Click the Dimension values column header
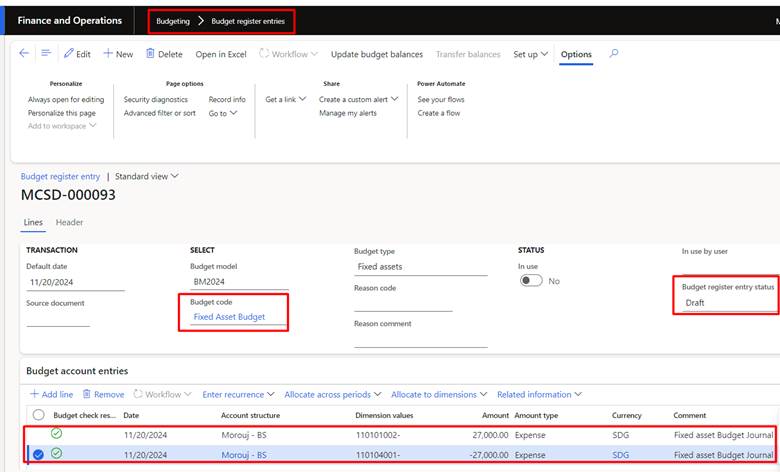The width and height of the screenshot is (780, 472). pyautogui.click(x=384, y=415)
